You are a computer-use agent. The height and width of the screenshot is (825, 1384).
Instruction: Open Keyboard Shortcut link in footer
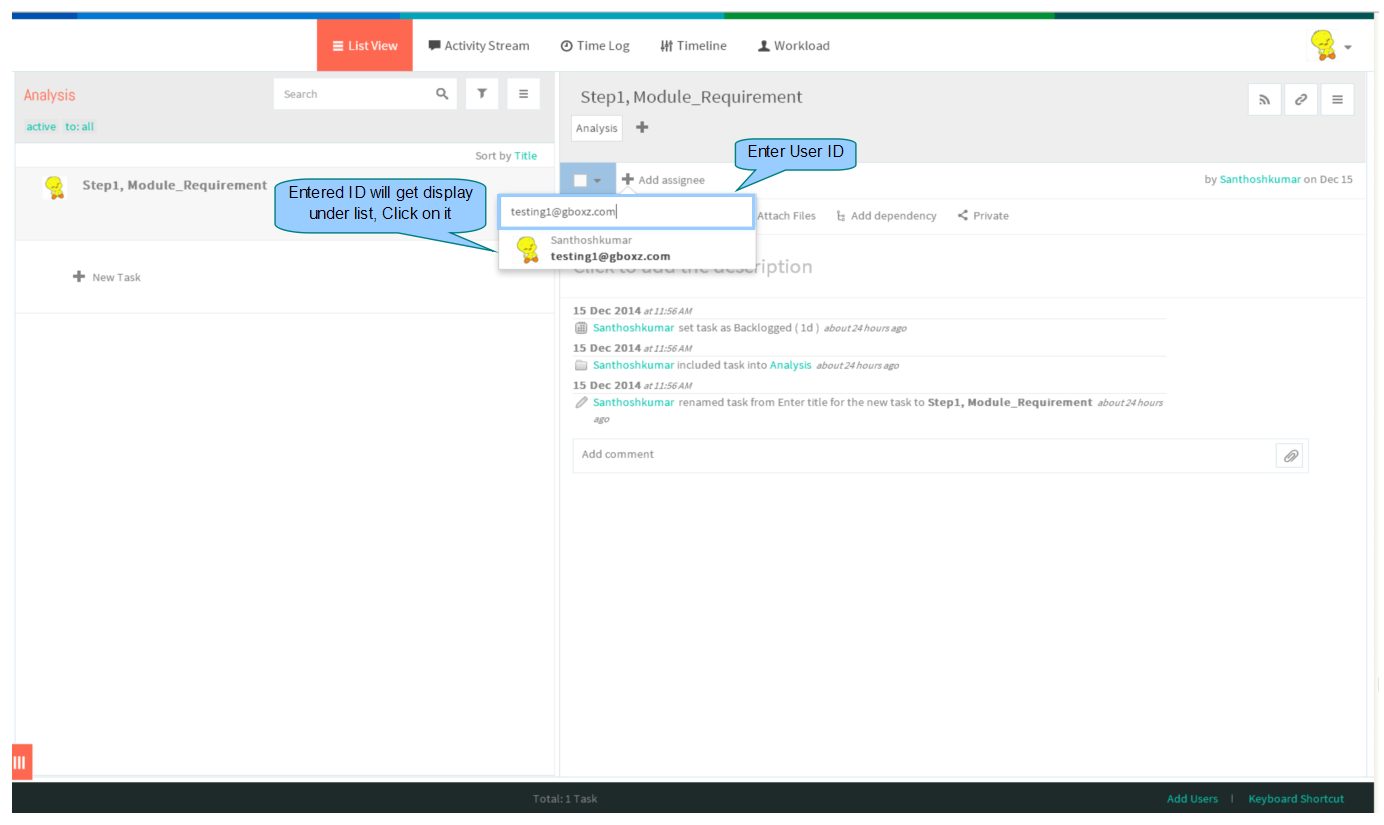point(1296,799)
